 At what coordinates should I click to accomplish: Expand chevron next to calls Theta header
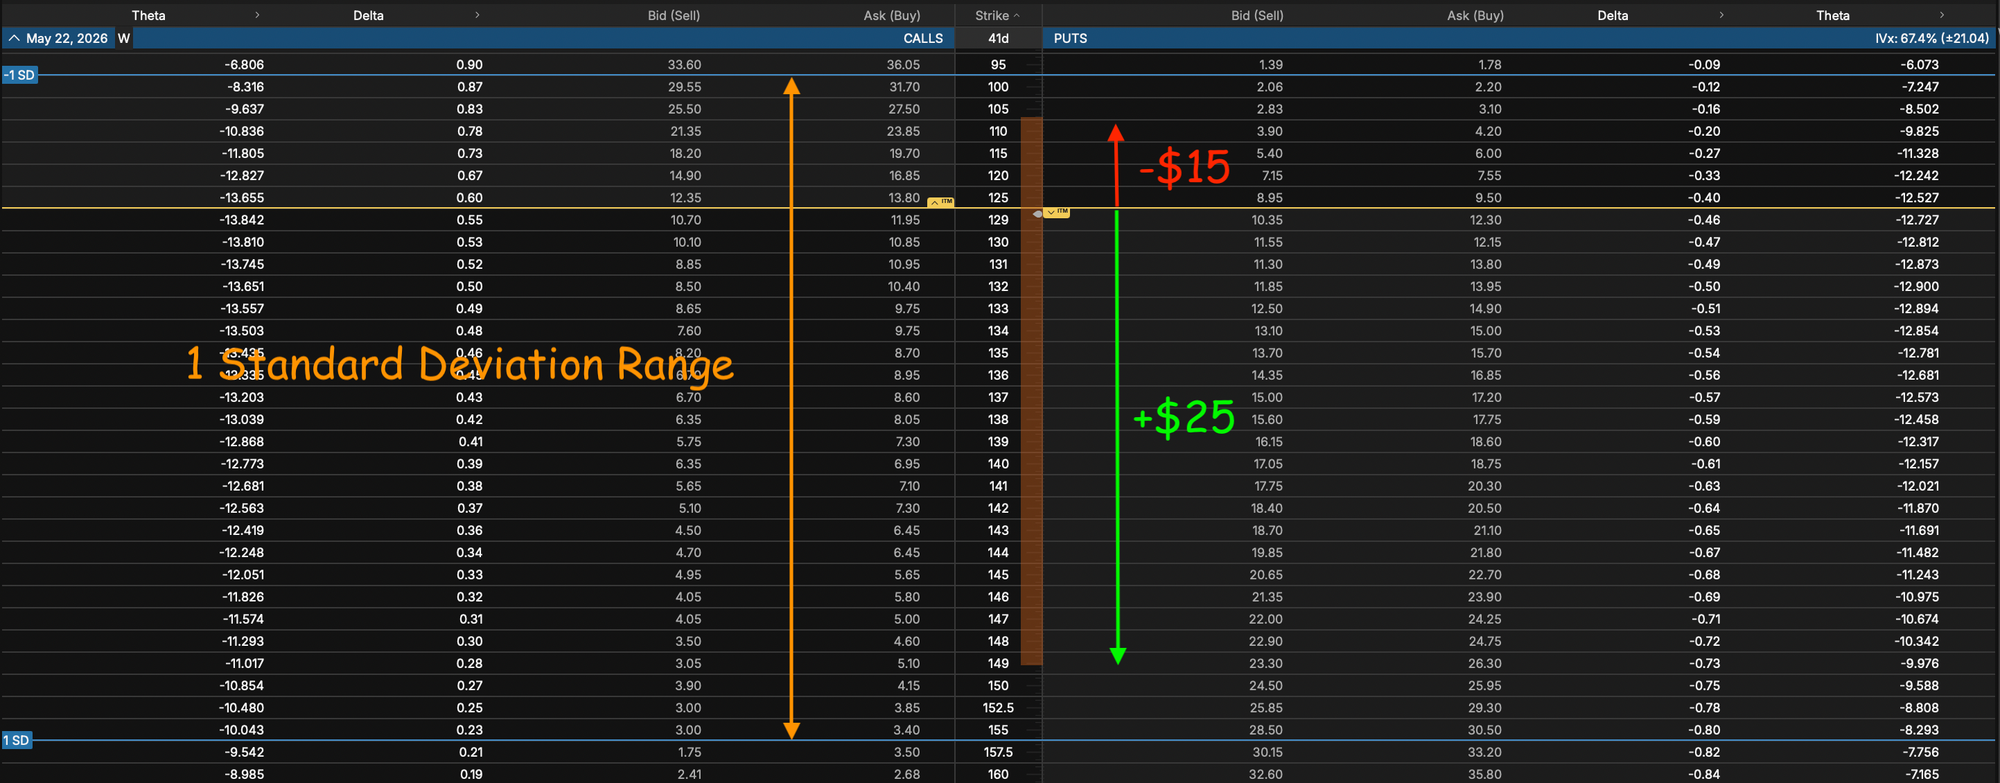tap(257, 15)
